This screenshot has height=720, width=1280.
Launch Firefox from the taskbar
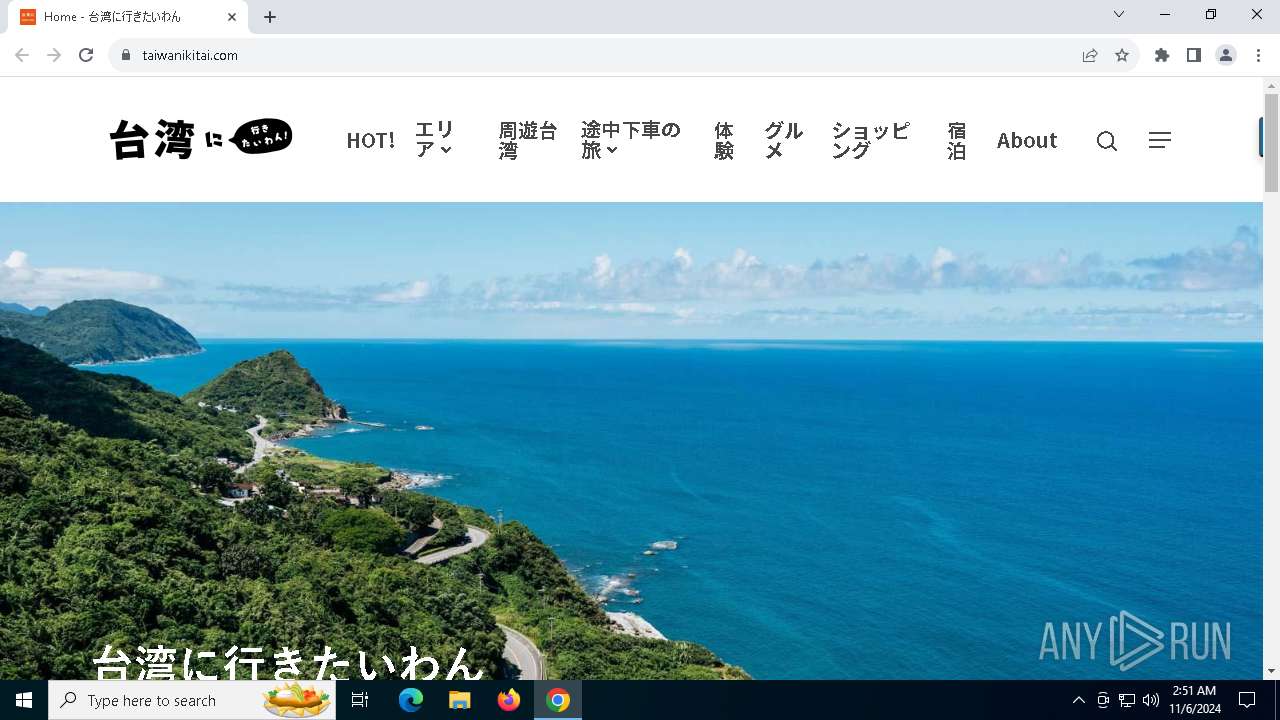click(x=509, y=700)
